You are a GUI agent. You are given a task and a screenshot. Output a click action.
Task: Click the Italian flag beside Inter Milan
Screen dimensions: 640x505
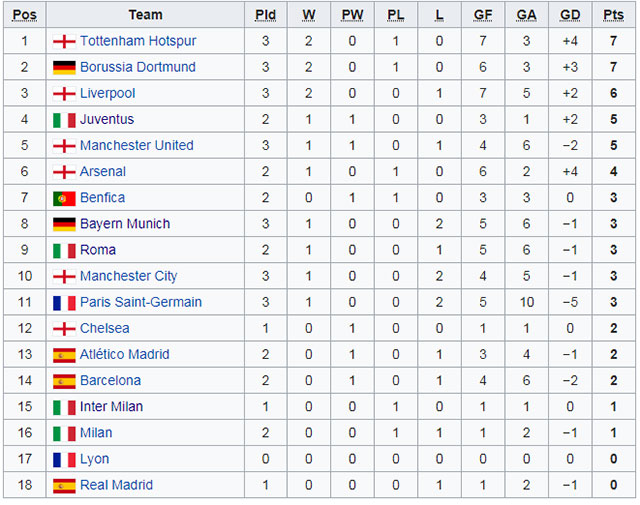tap(64, 407)
